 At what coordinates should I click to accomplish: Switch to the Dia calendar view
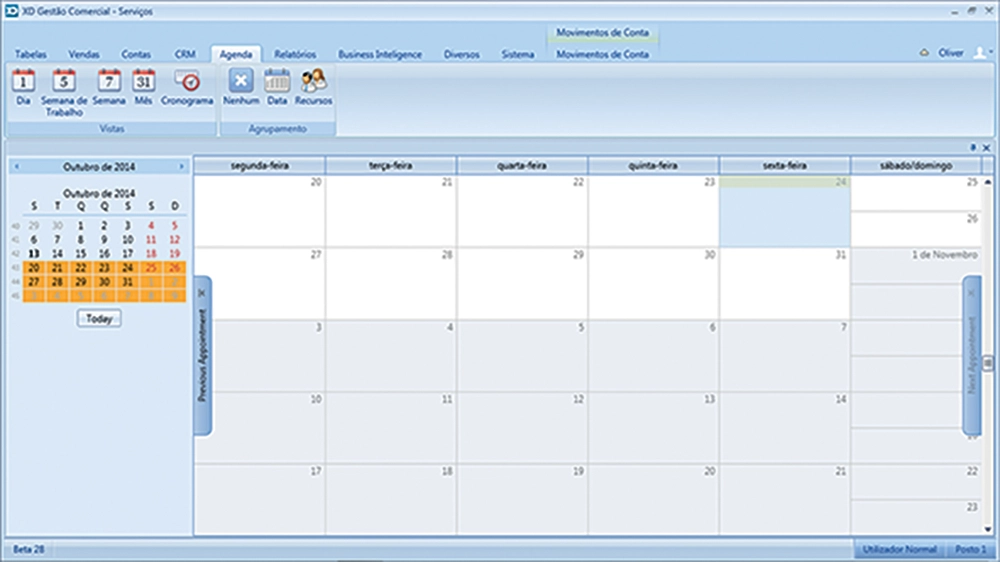[23, 86]
